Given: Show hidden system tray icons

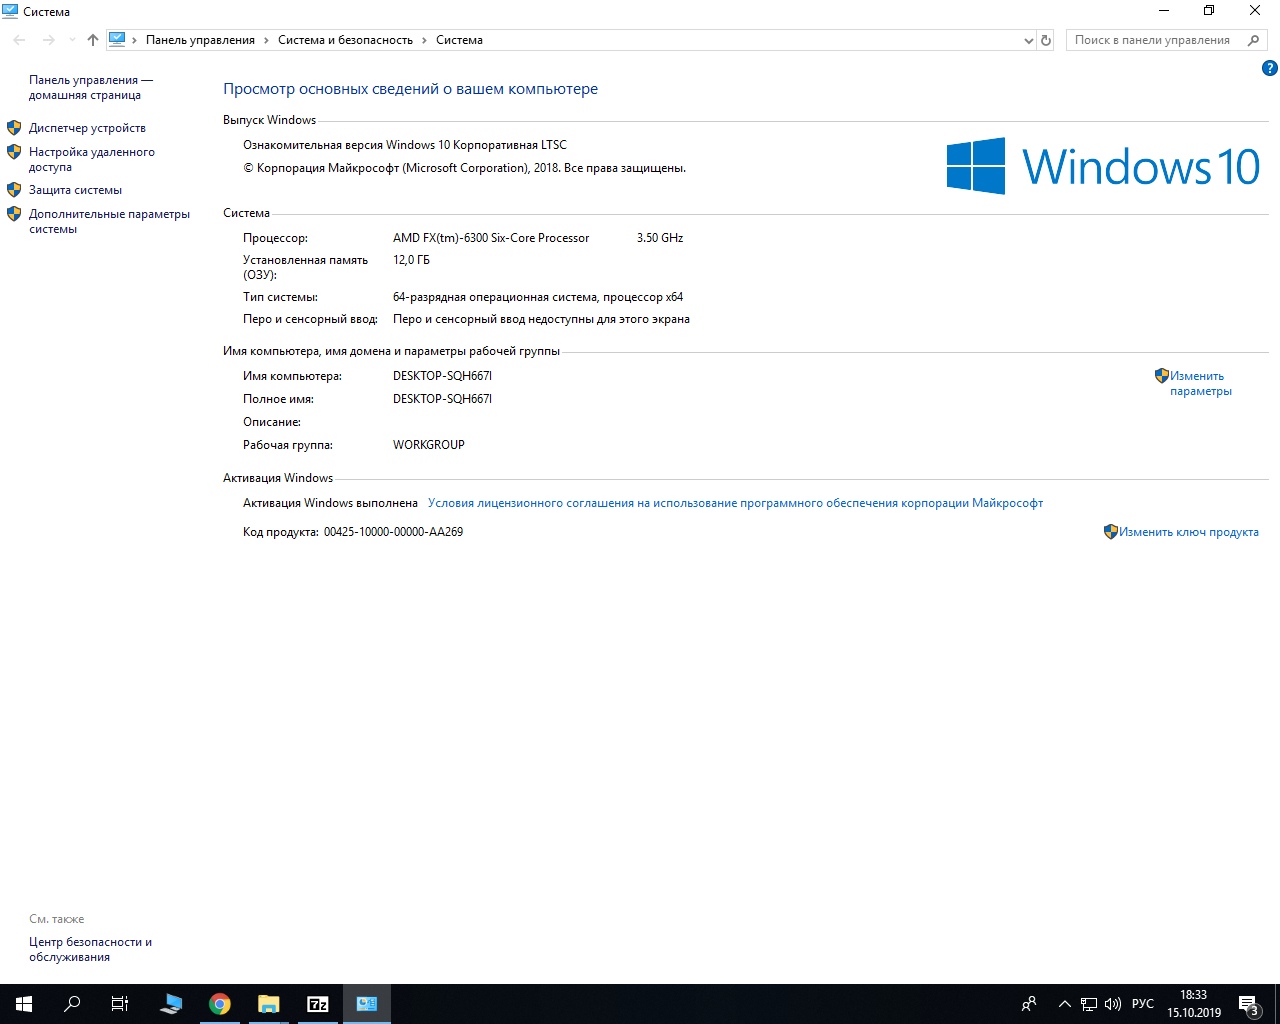Looking at the screenshot, I should (1065, 1004).
